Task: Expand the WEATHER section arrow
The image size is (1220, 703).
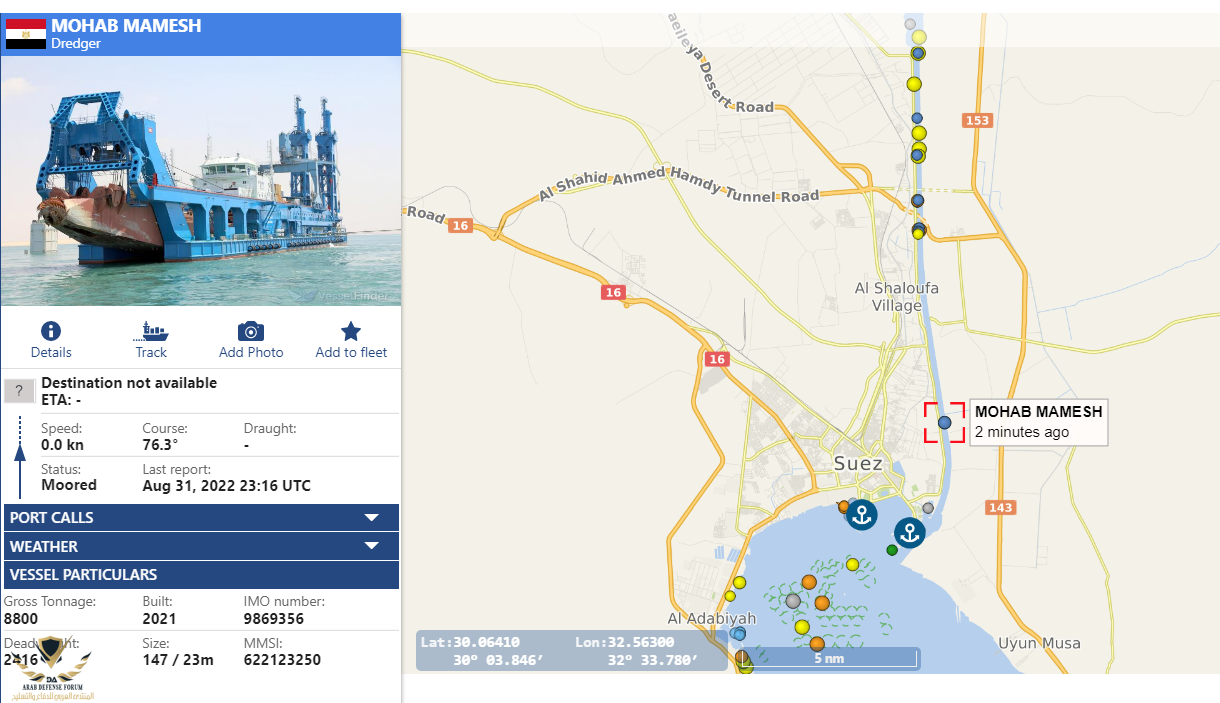Action: click(371, 547)
